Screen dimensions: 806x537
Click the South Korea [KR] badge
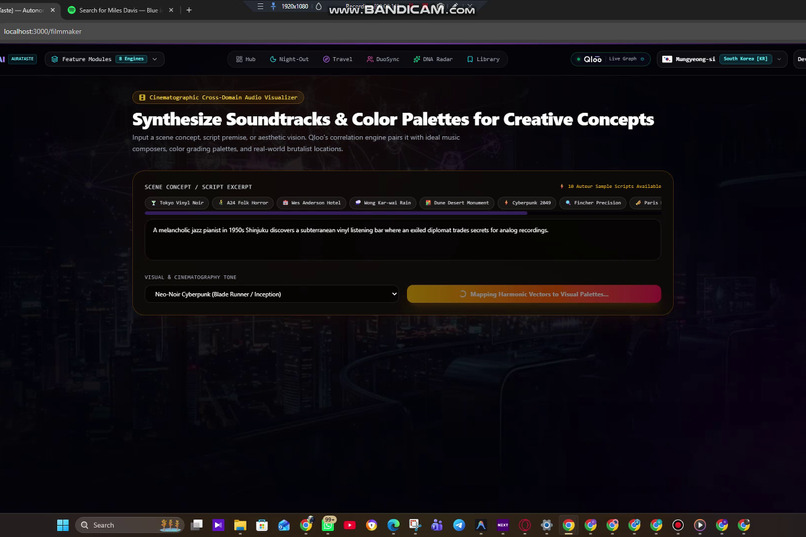745,59
